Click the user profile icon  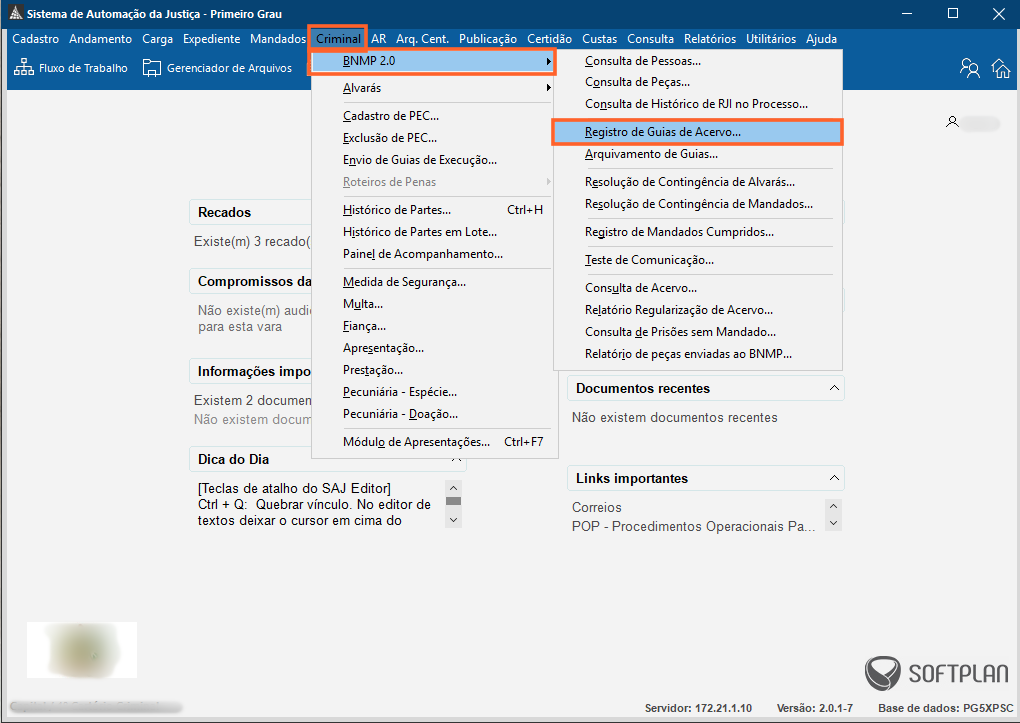point(952,122)
